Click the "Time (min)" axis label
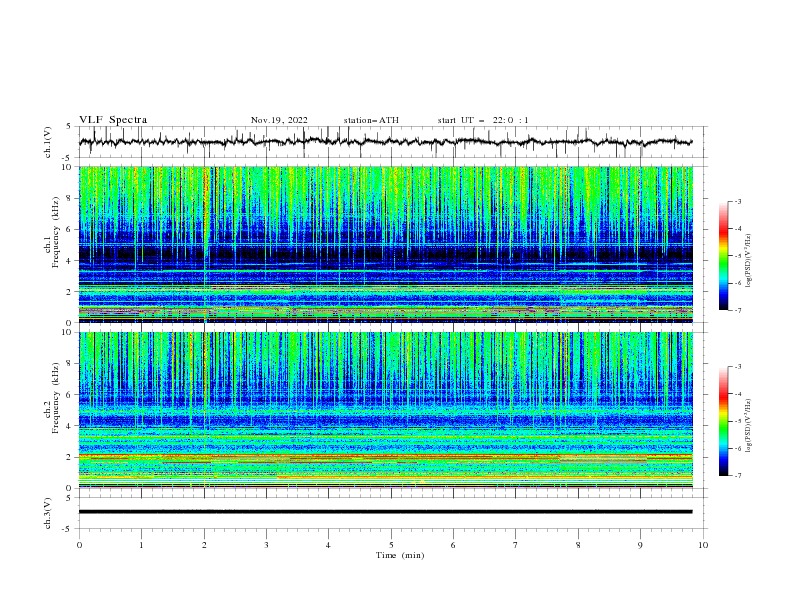The height and width of the screenshot is (612, 792). click(x=400, y=555)
